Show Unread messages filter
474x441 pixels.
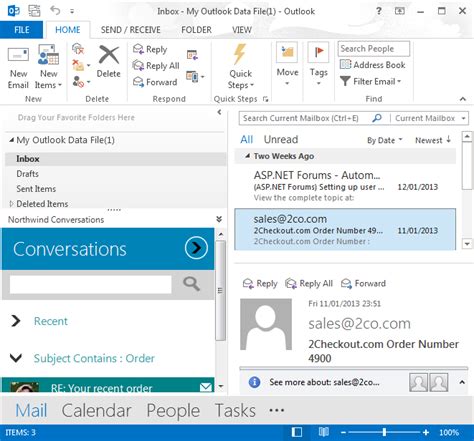[x=281, y=139]
